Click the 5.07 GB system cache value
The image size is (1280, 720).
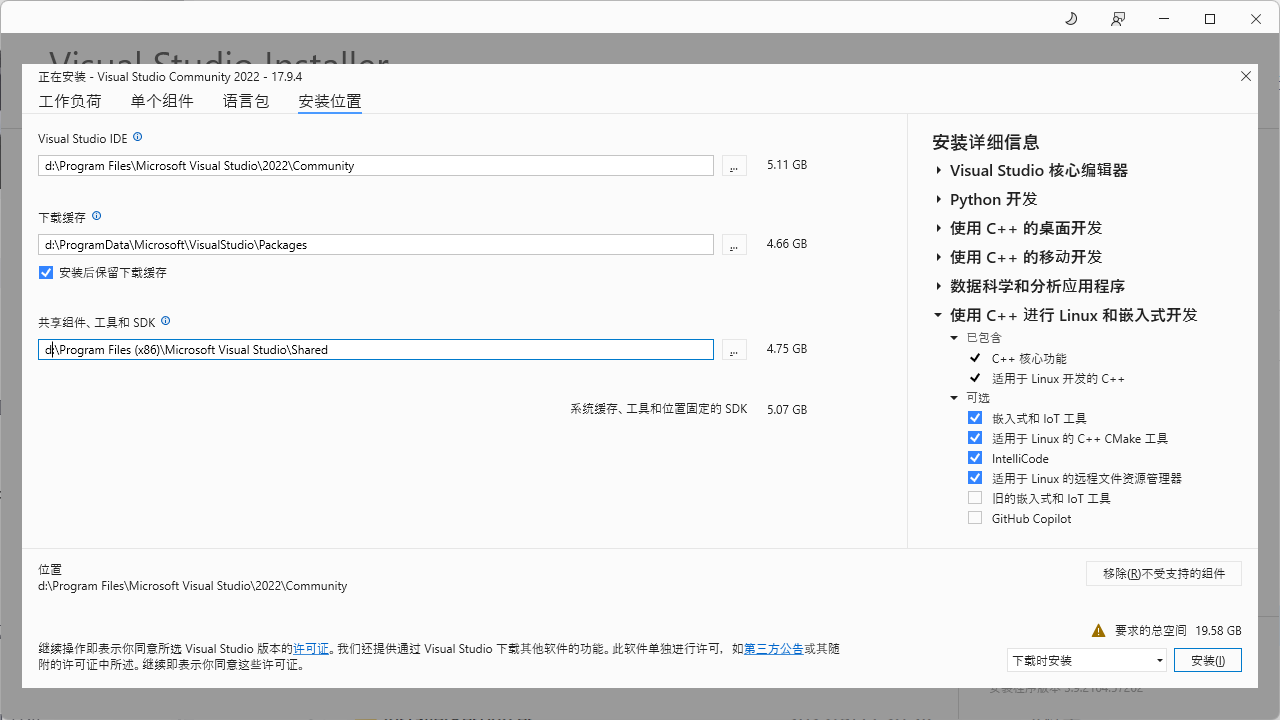(787, 410)
